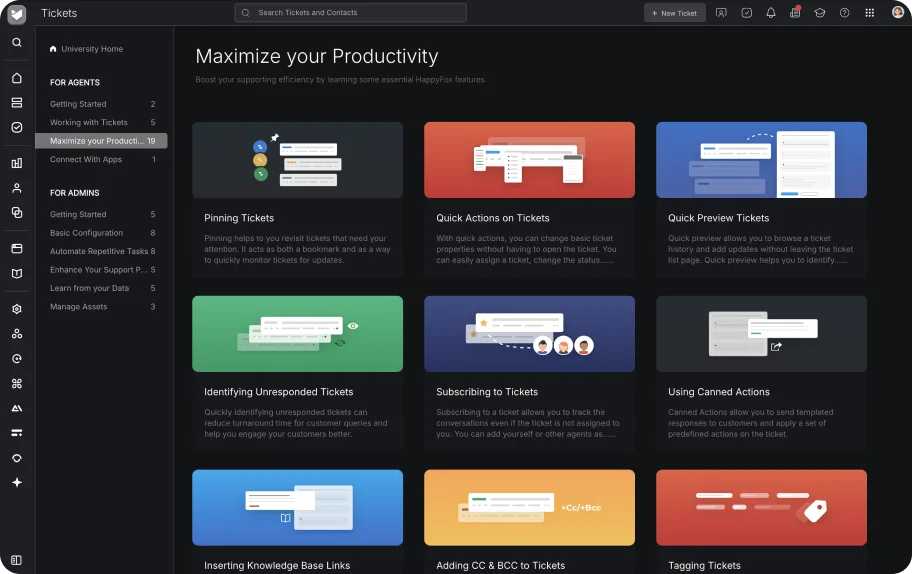Screen dimensions: 912x574
Task: Click the Adding CC & BCC to Tickets title
Action: 501,565
